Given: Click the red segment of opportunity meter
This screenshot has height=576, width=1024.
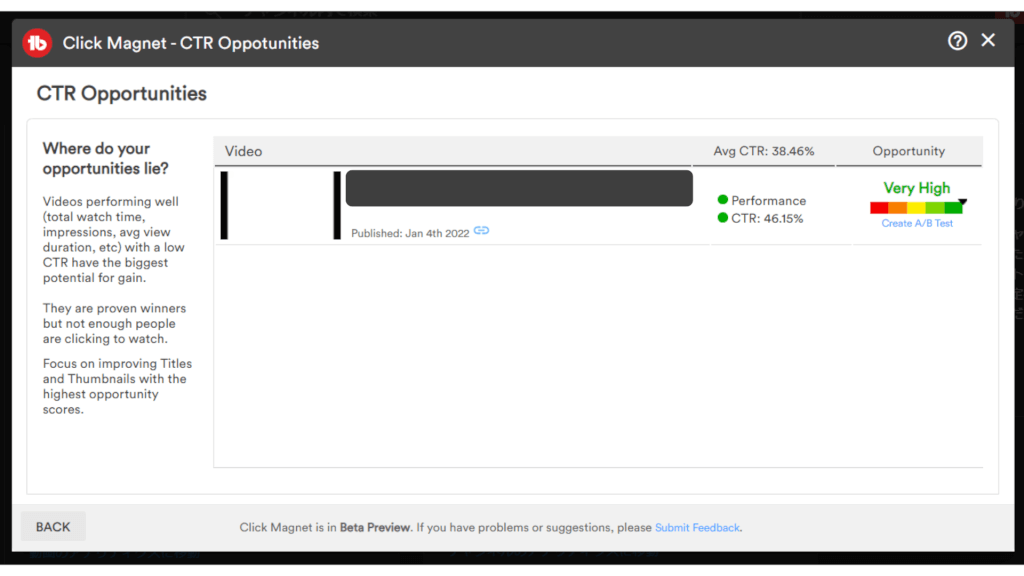Looking at the screenshot, I should tap(879, 208).
